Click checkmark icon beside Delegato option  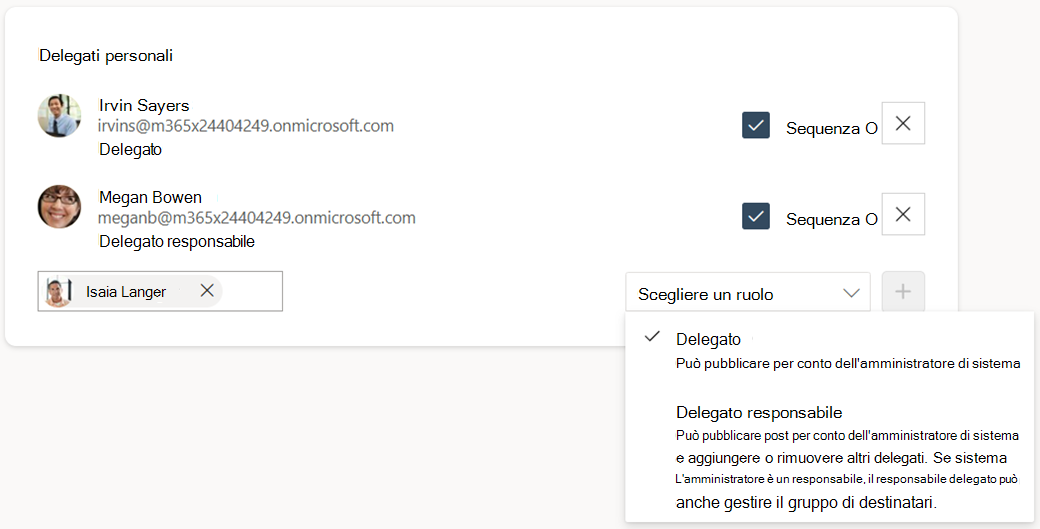[x=653, y=337]
